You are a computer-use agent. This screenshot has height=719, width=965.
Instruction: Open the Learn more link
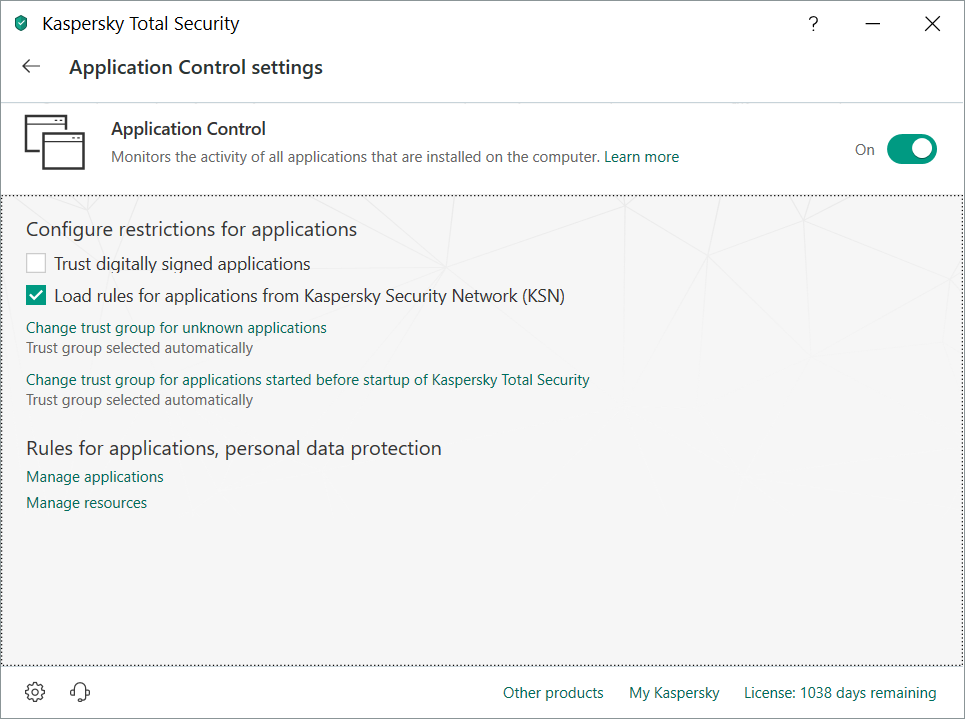pyautogui.click(x=641, y=157)
